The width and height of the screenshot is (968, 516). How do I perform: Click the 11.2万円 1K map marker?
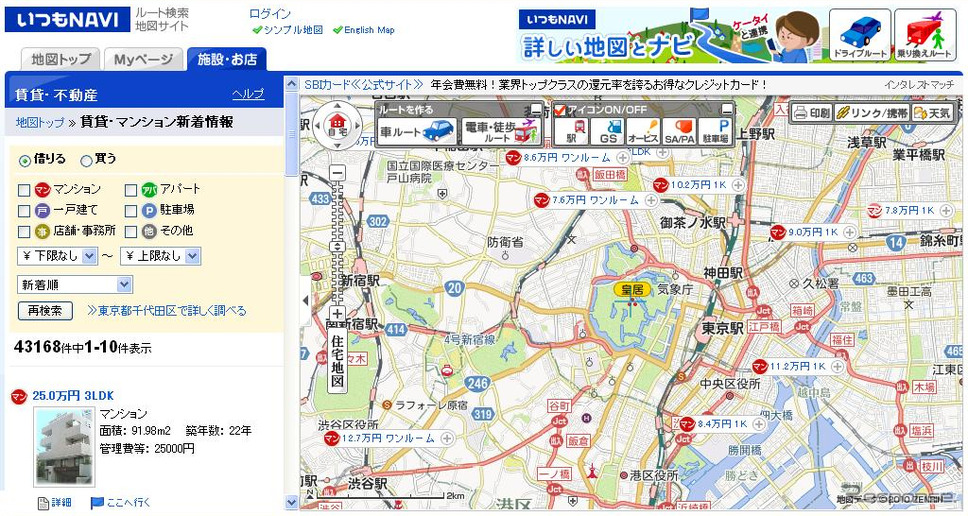point(798,367)
